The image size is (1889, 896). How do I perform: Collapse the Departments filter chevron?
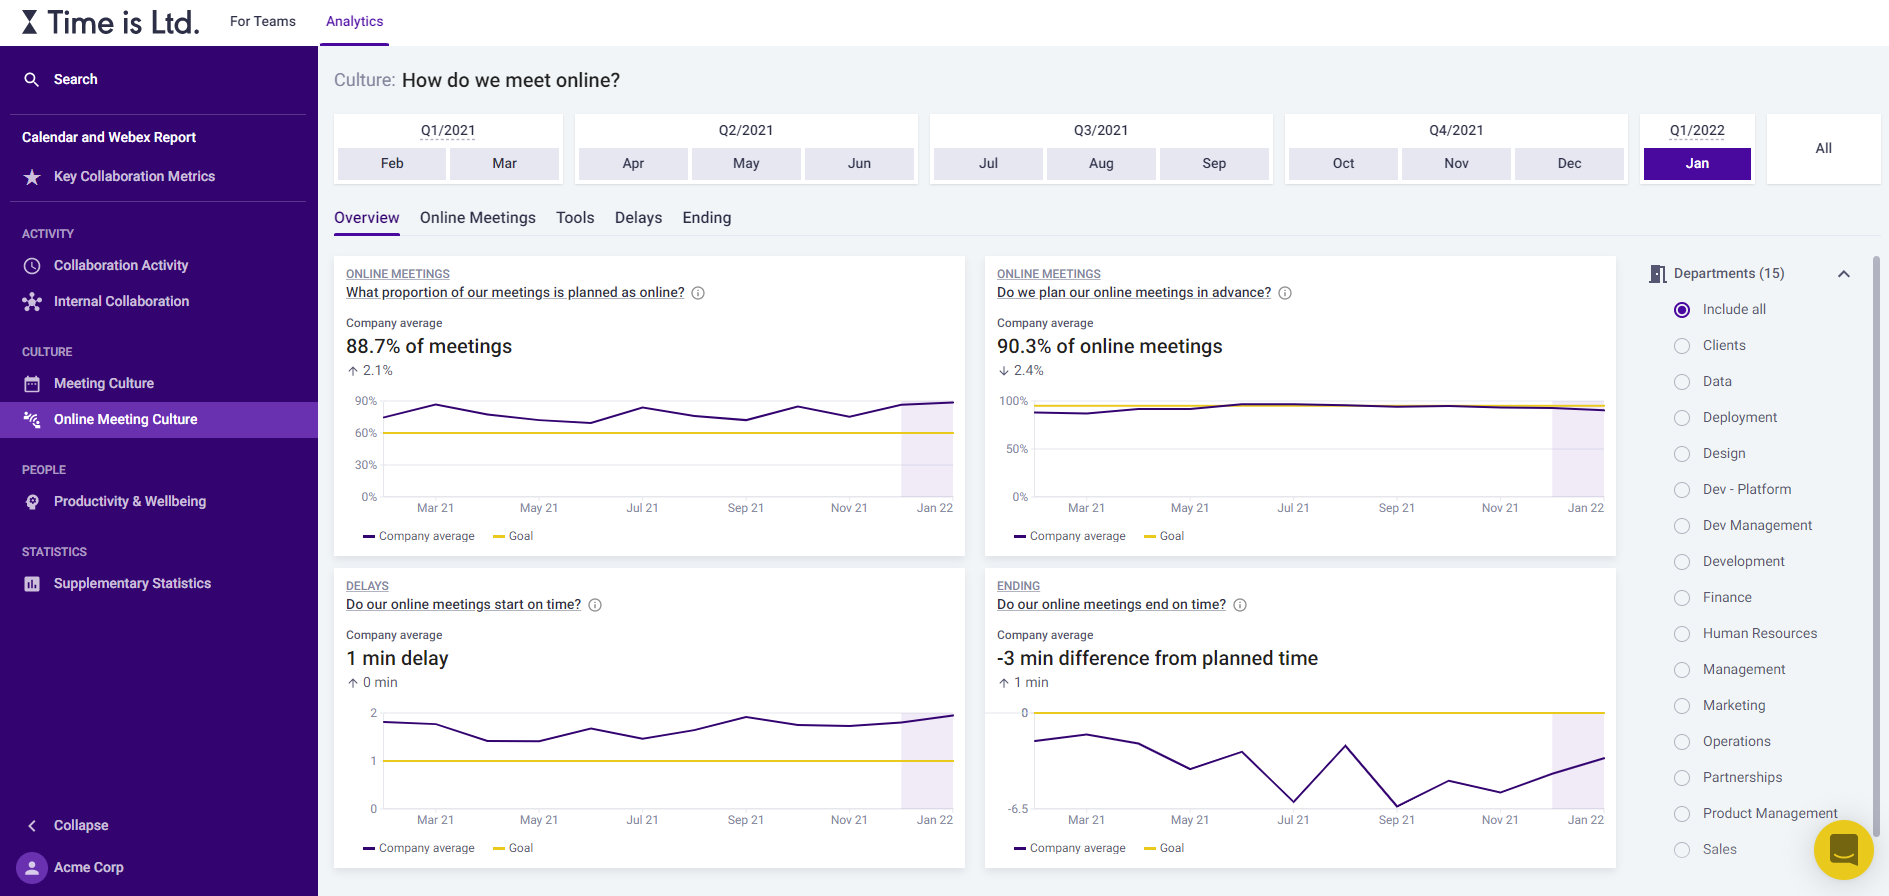1843,274
